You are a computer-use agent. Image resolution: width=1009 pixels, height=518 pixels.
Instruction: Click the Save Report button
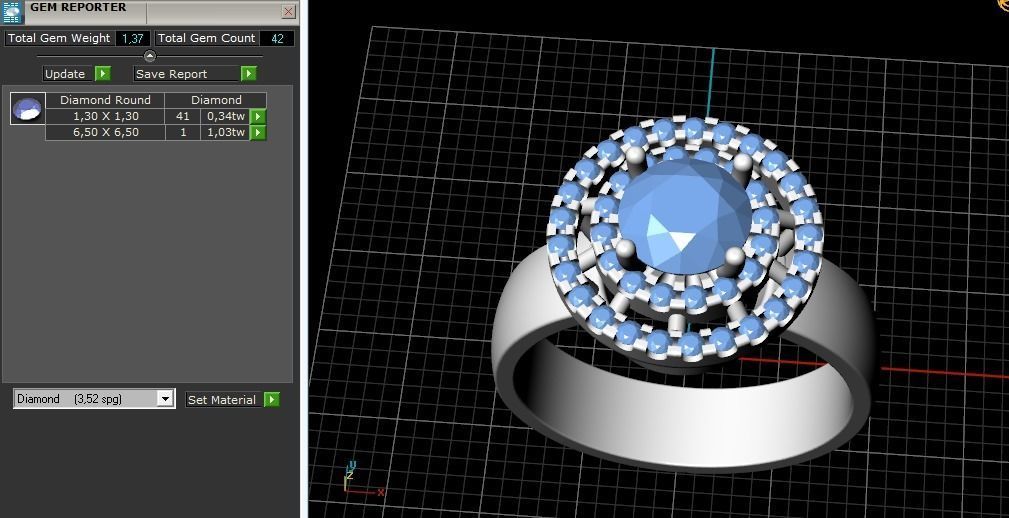point(187,73)
